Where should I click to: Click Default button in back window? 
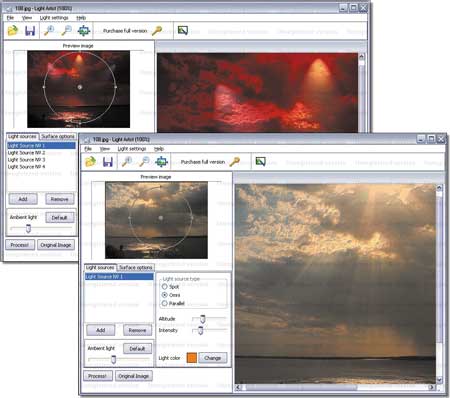click(x=59, y=218)
